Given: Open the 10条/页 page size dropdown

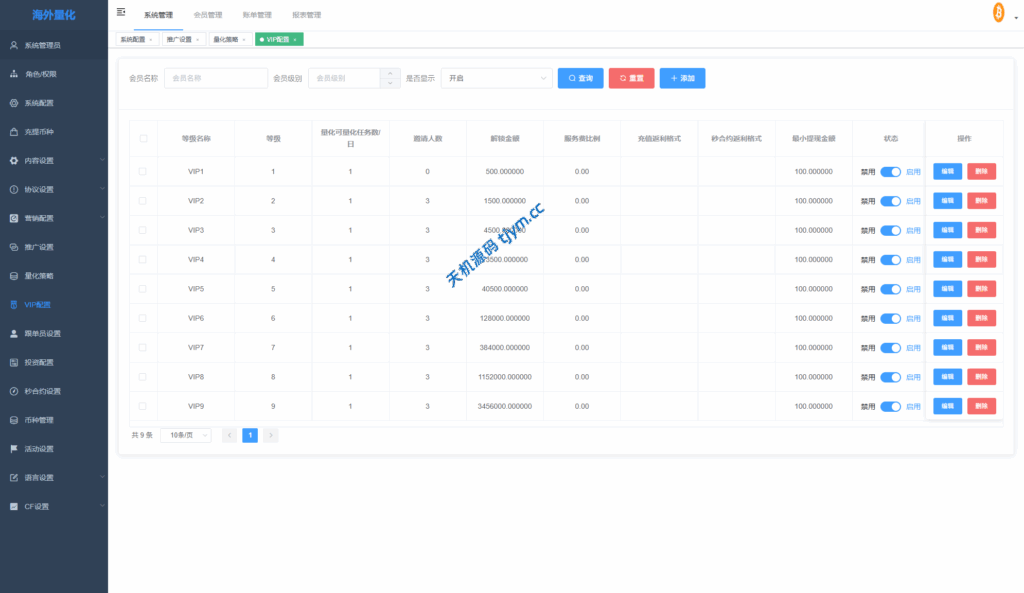Looking at the screenshot, I should click(186, 435).
